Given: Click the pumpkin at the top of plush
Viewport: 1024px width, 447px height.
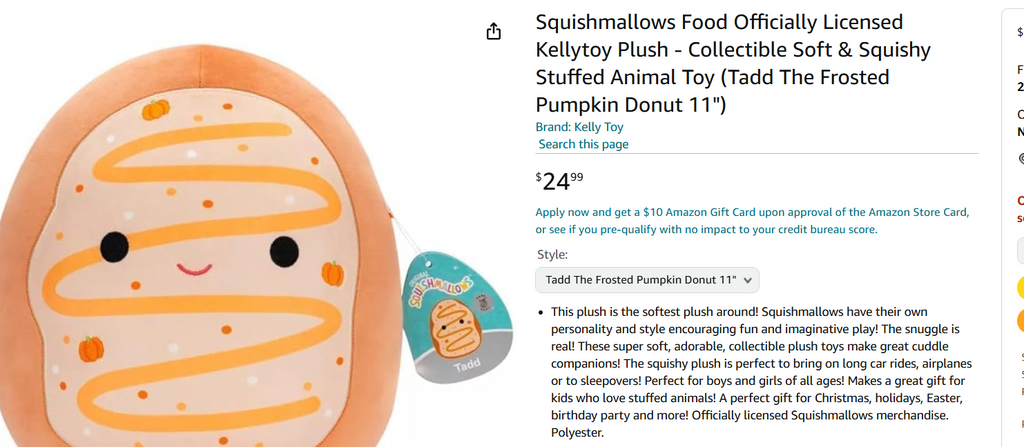Looking at the screenshot, I should point(155,110).
